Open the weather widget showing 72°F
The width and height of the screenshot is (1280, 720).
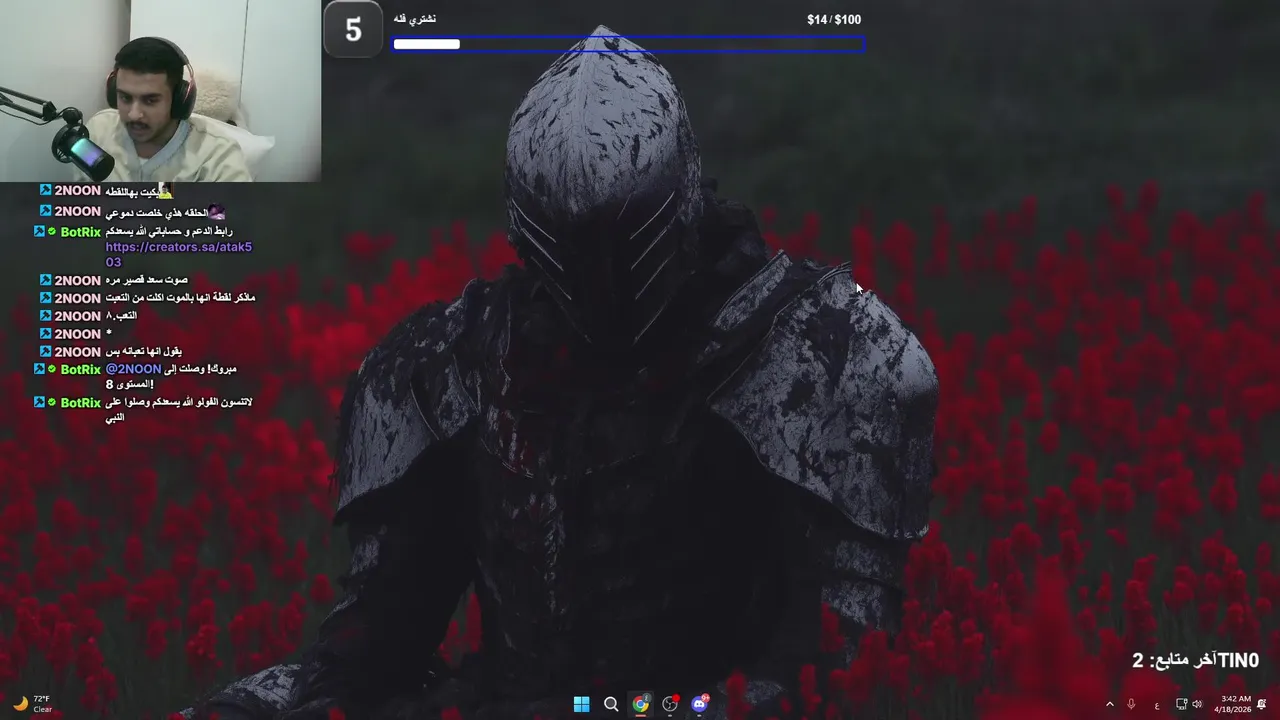tap(31, 704)
